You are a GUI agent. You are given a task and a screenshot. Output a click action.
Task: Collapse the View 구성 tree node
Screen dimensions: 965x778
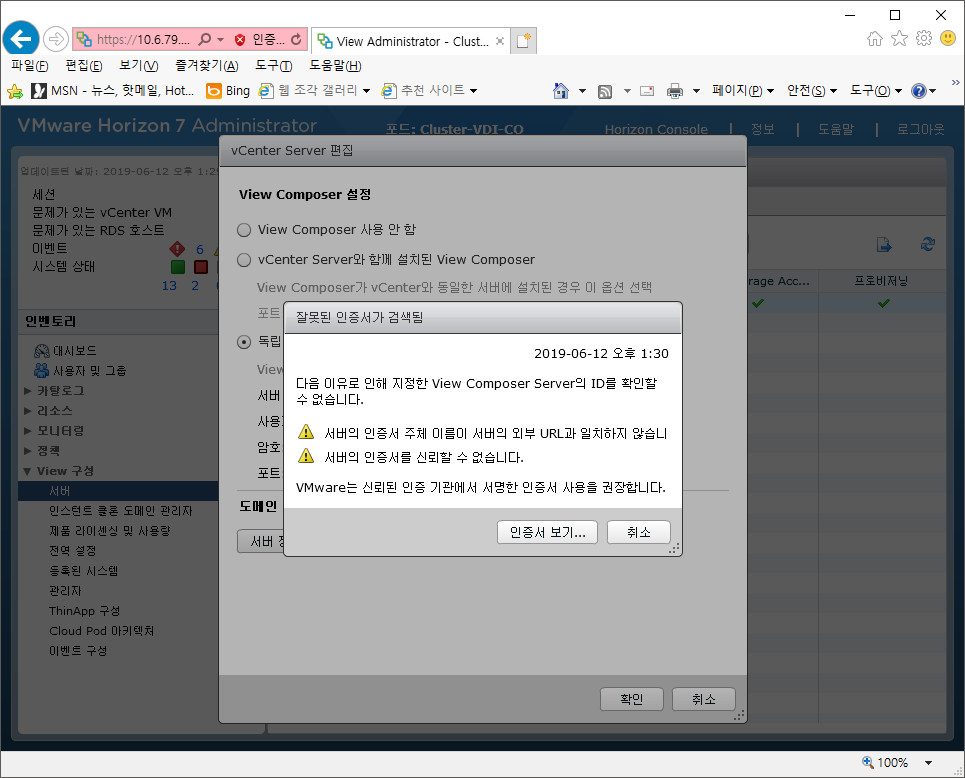click(x=28, y=471)
